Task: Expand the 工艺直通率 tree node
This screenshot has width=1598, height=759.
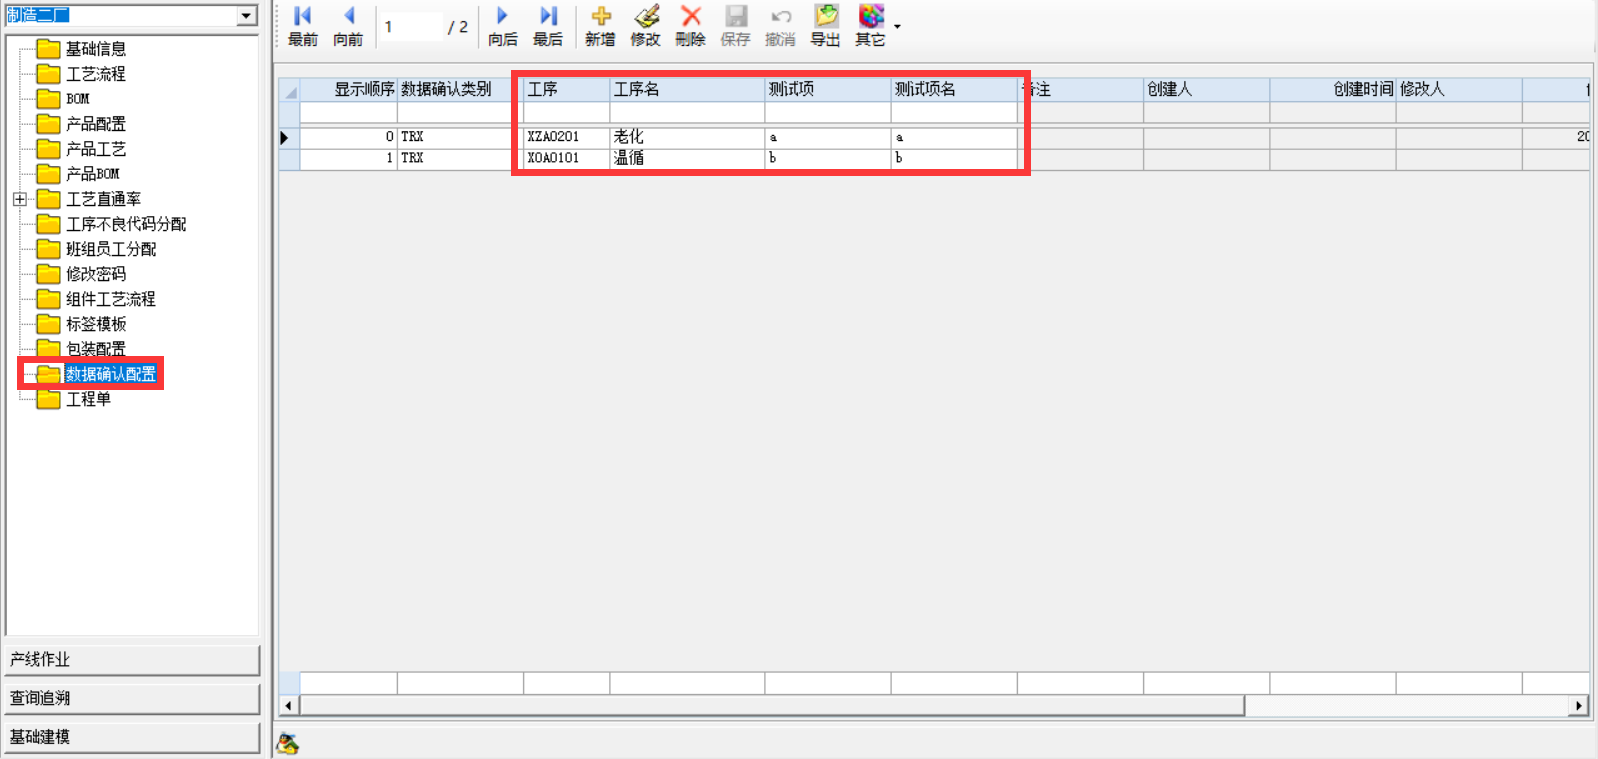Action: click(20, 199)
